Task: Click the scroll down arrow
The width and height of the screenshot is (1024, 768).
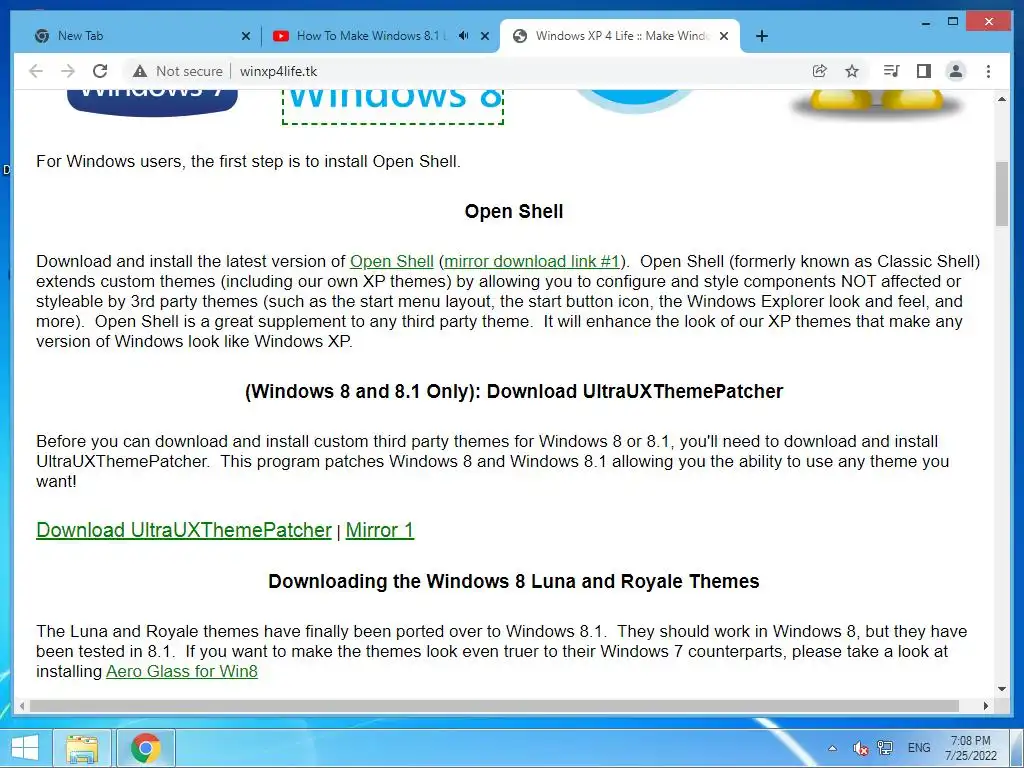Action: (1002, 688)
